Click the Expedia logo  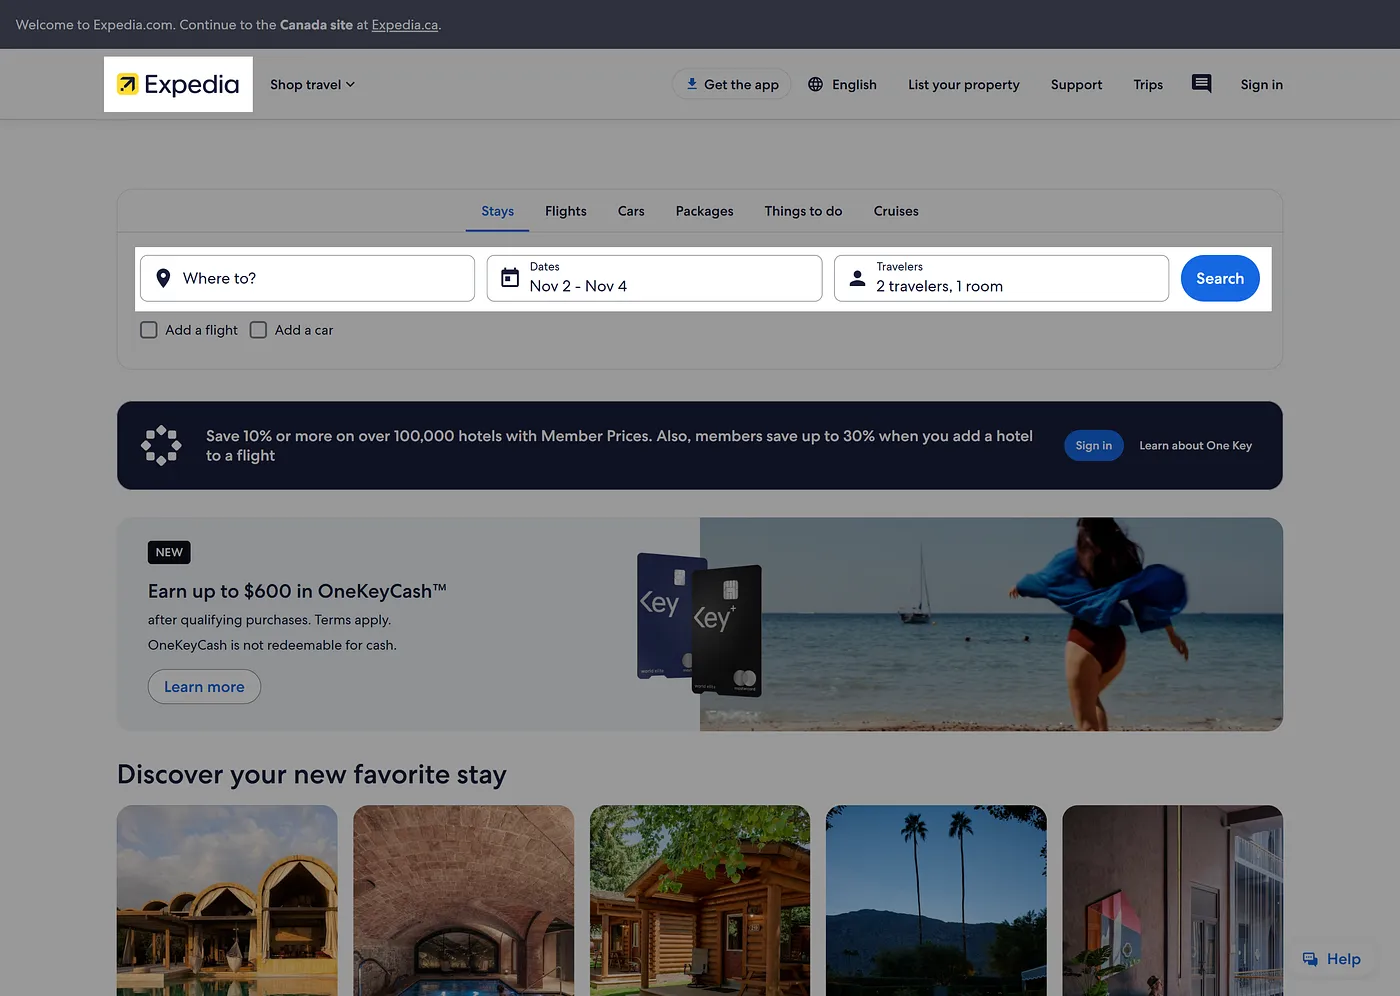[178, 85]
